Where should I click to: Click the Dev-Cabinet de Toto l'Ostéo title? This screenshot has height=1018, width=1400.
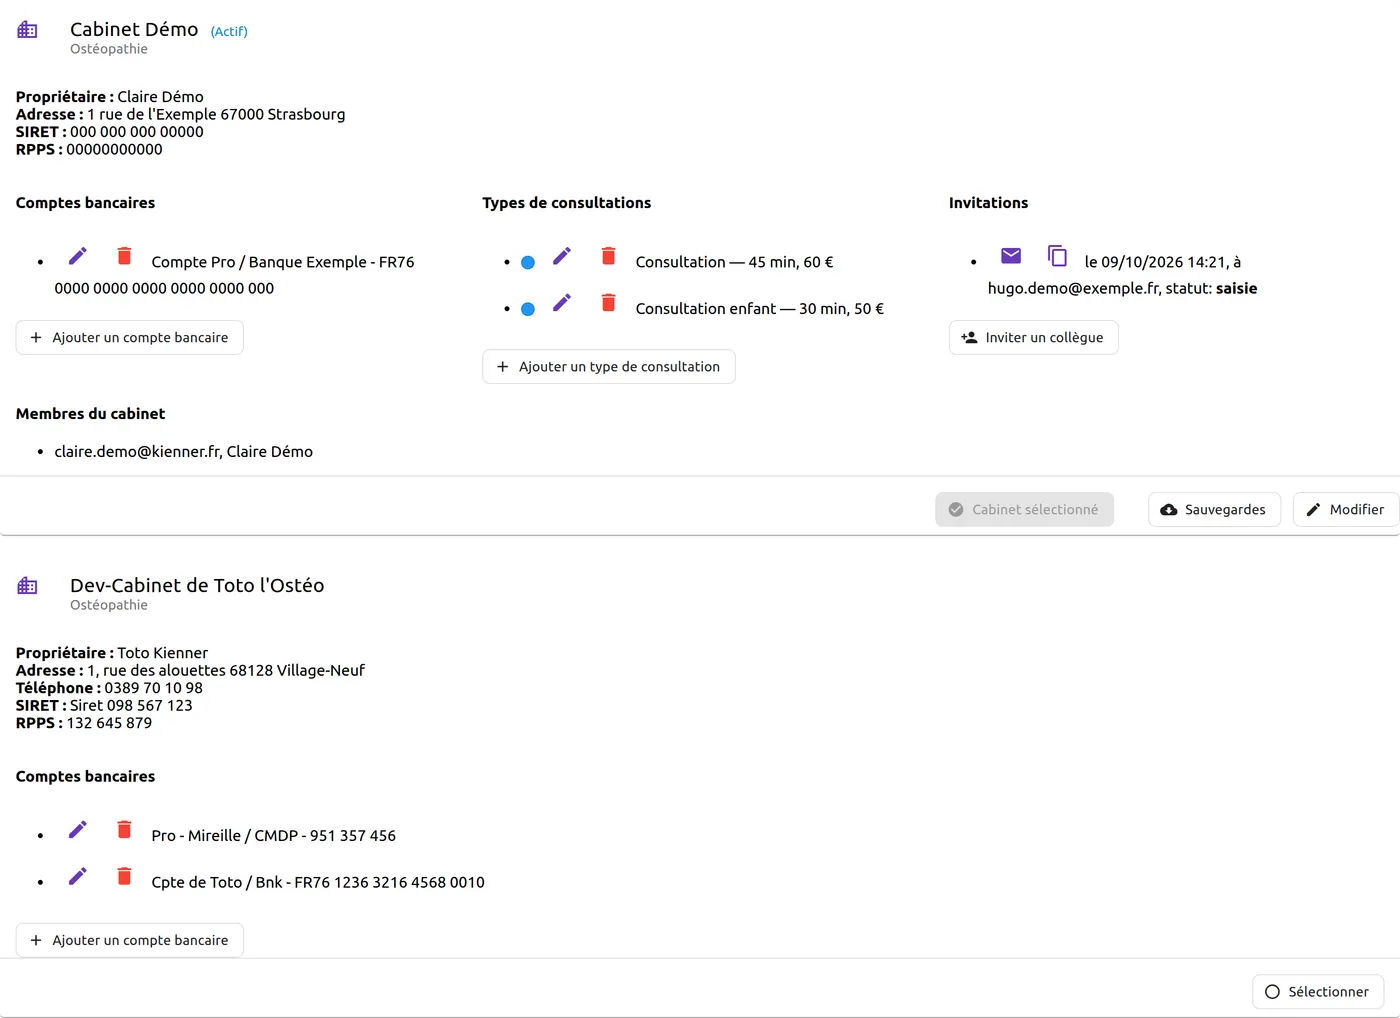click(197, 585)
